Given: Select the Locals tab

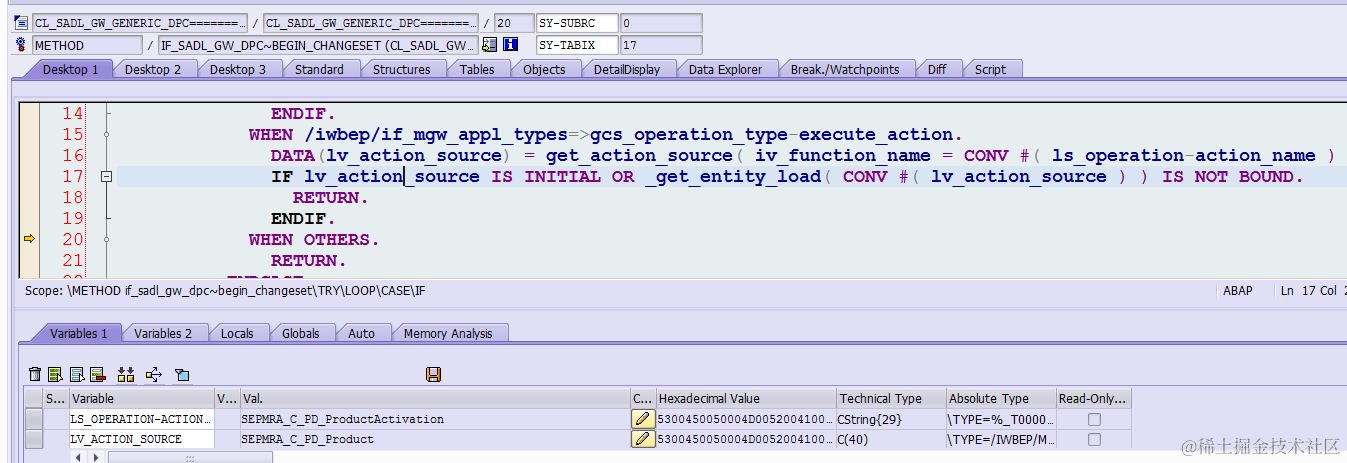Looking at the screenshot, I should click(237, 333).
